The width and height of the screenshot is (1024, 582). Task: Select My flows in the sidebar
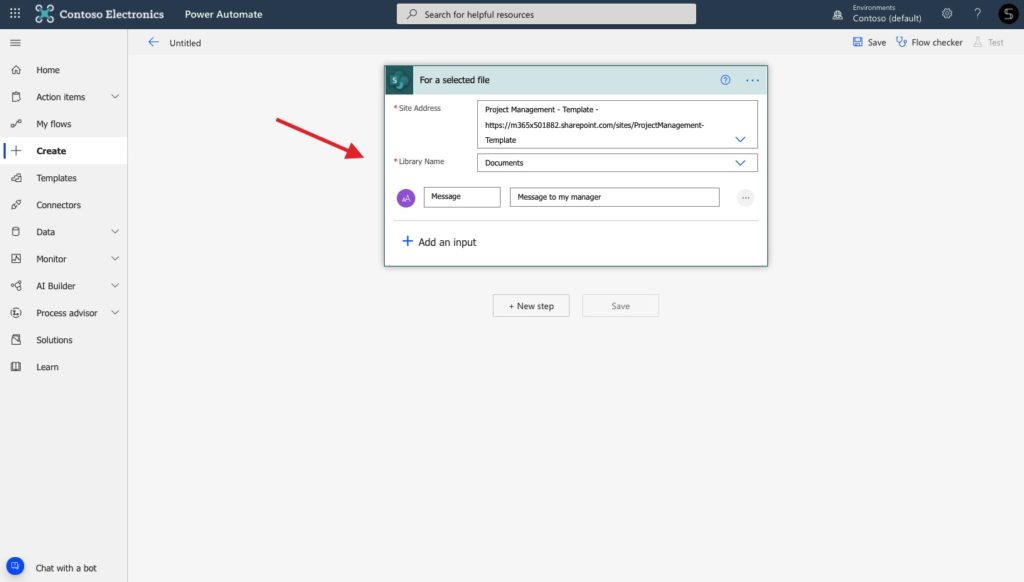click(54, 124)
